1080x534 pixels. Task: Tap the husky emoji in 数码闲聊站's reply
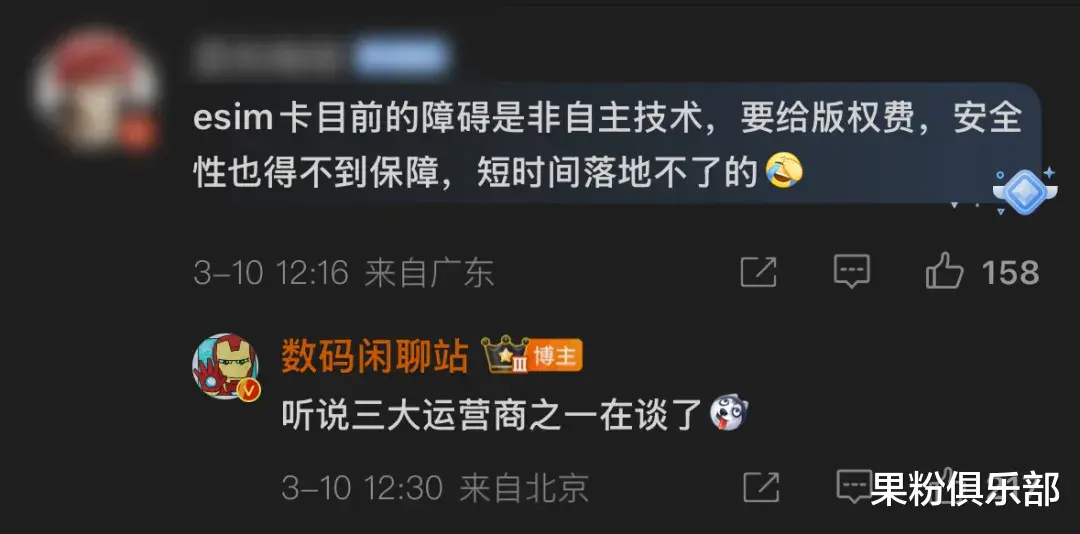point(729,415)
